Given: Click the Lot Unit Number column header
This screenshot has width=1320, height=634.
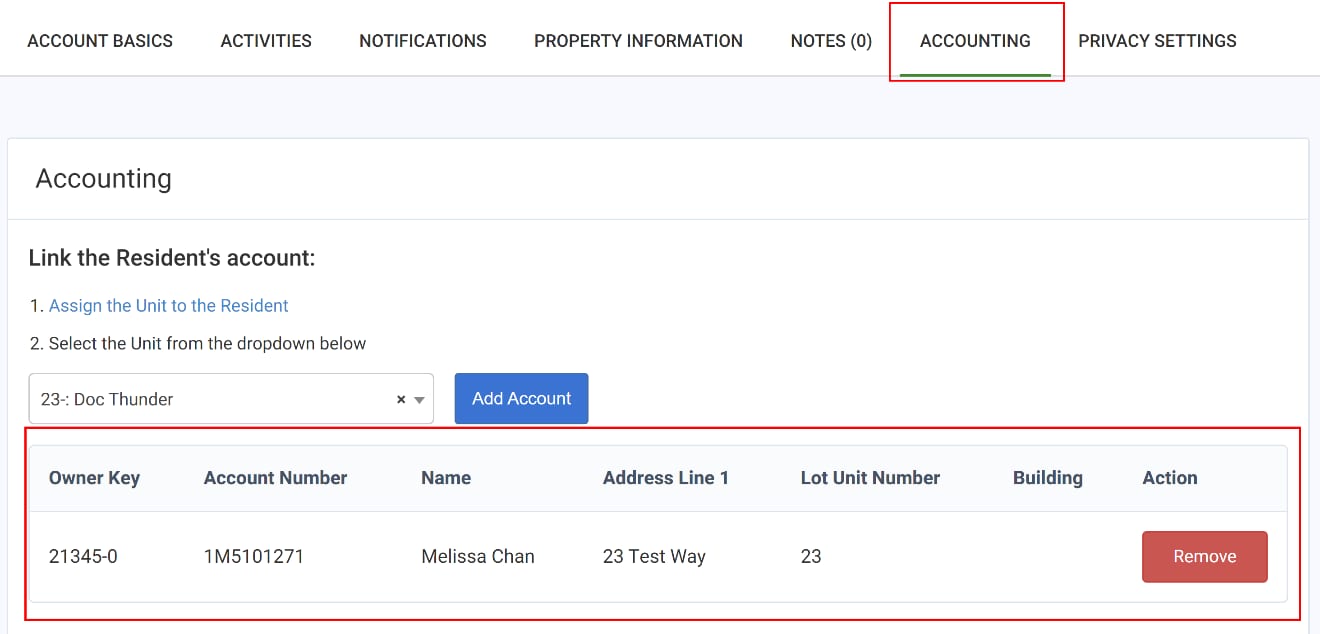Looking at the screenshot, I should click(870, 478).
